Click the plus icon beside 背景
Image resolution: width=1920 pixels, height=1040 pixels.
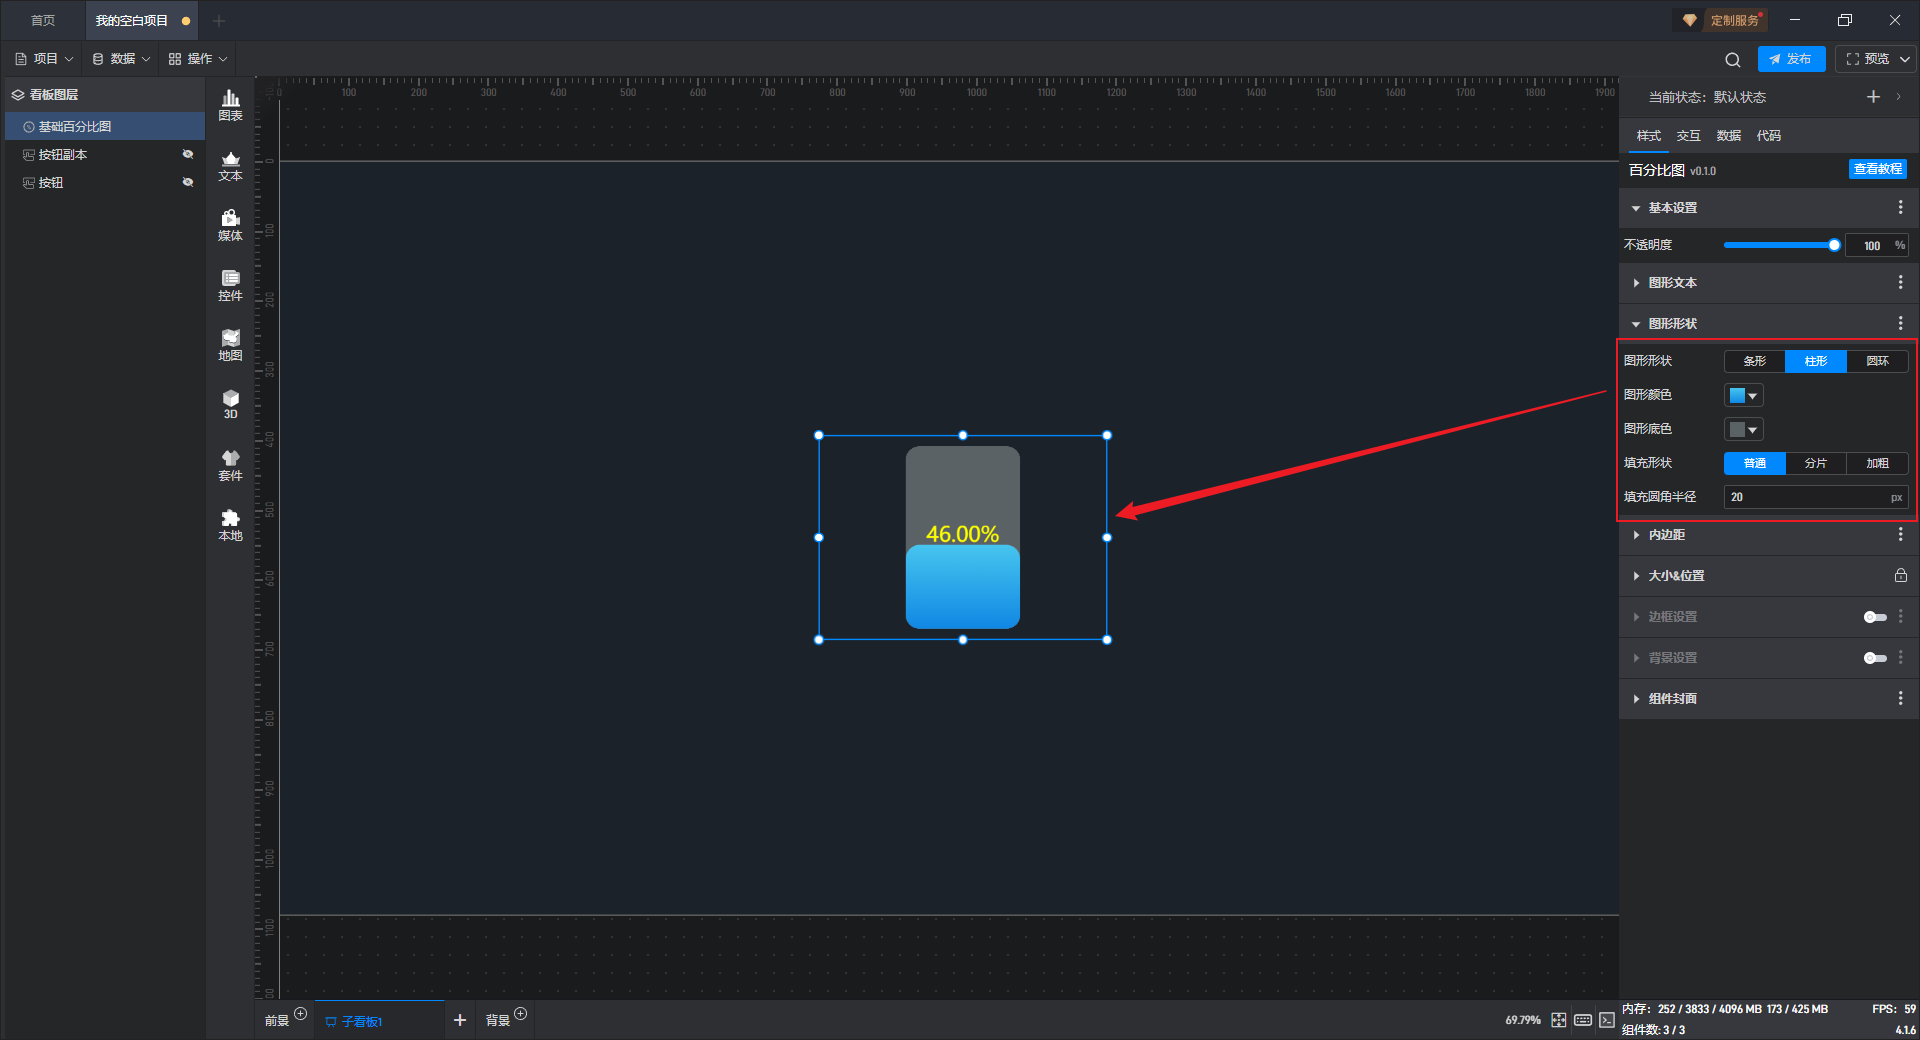point(520,1014)
